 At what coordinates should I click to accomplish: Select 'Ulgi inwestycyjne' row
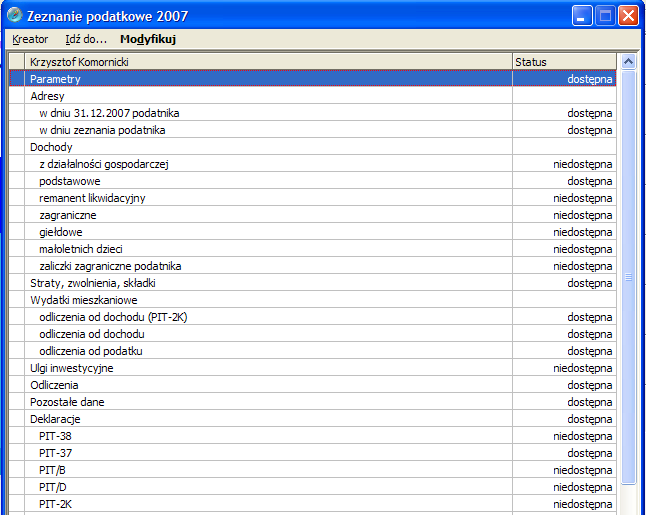313,368
